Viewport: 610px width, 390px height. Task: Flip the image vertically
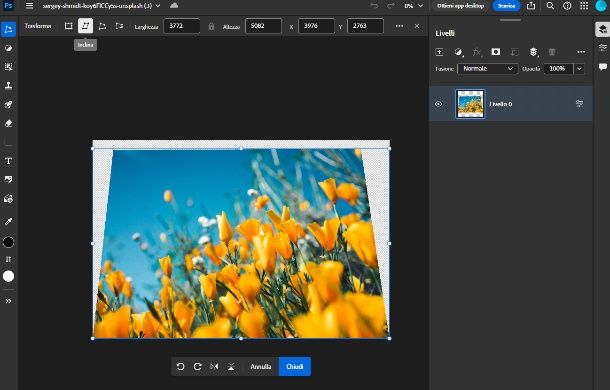coord(231,367)
